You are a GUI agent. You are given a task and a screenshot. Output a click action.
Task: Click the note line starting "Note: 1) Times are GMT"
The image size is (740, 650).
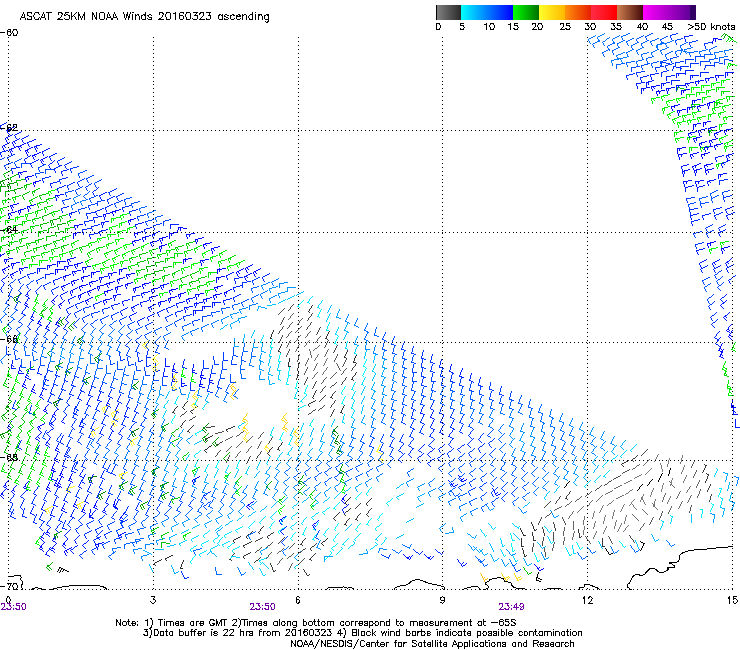[x=316, y=623]
